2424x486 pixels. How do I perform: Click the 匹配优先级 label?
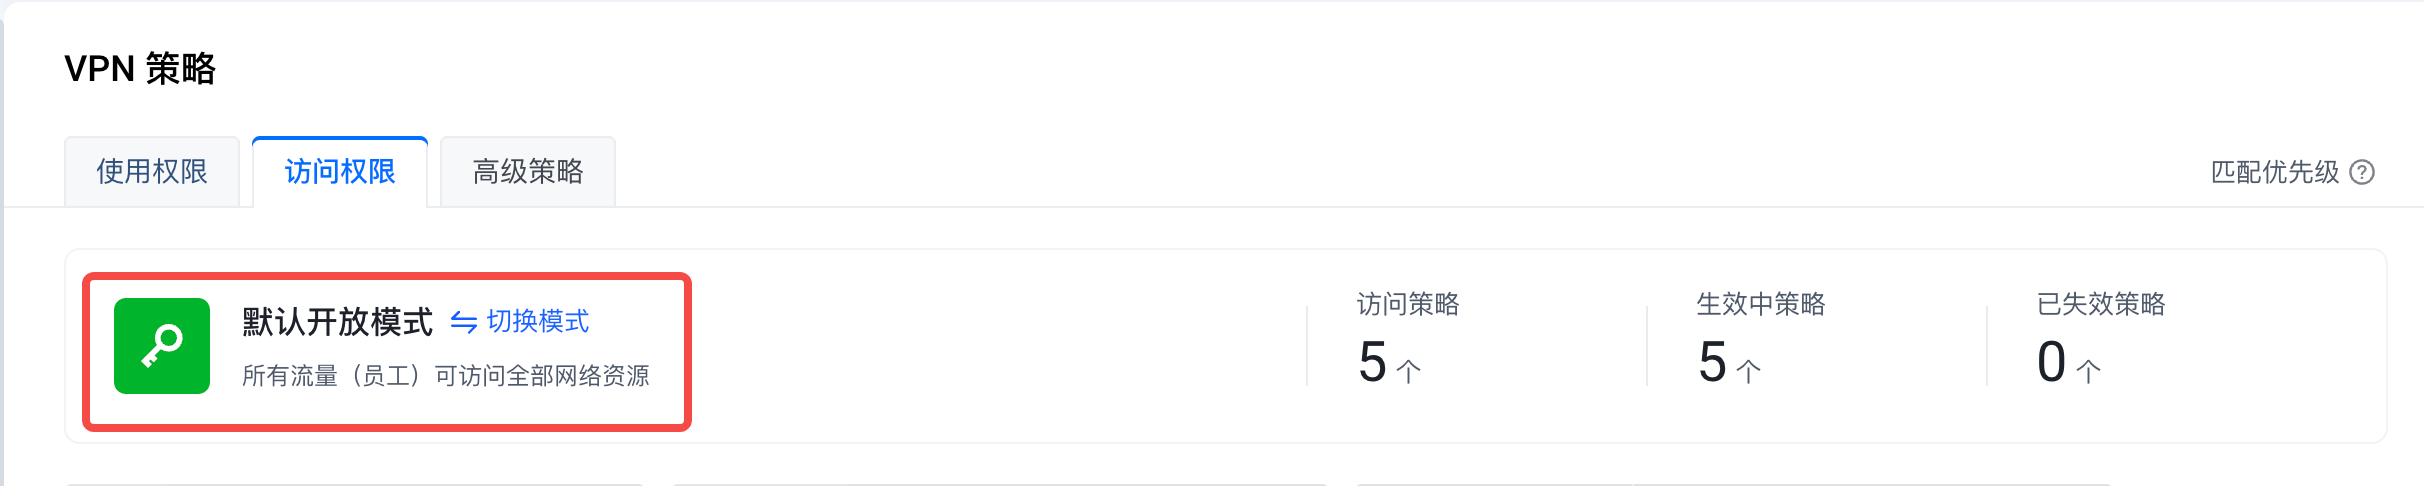click(2275, 172)
